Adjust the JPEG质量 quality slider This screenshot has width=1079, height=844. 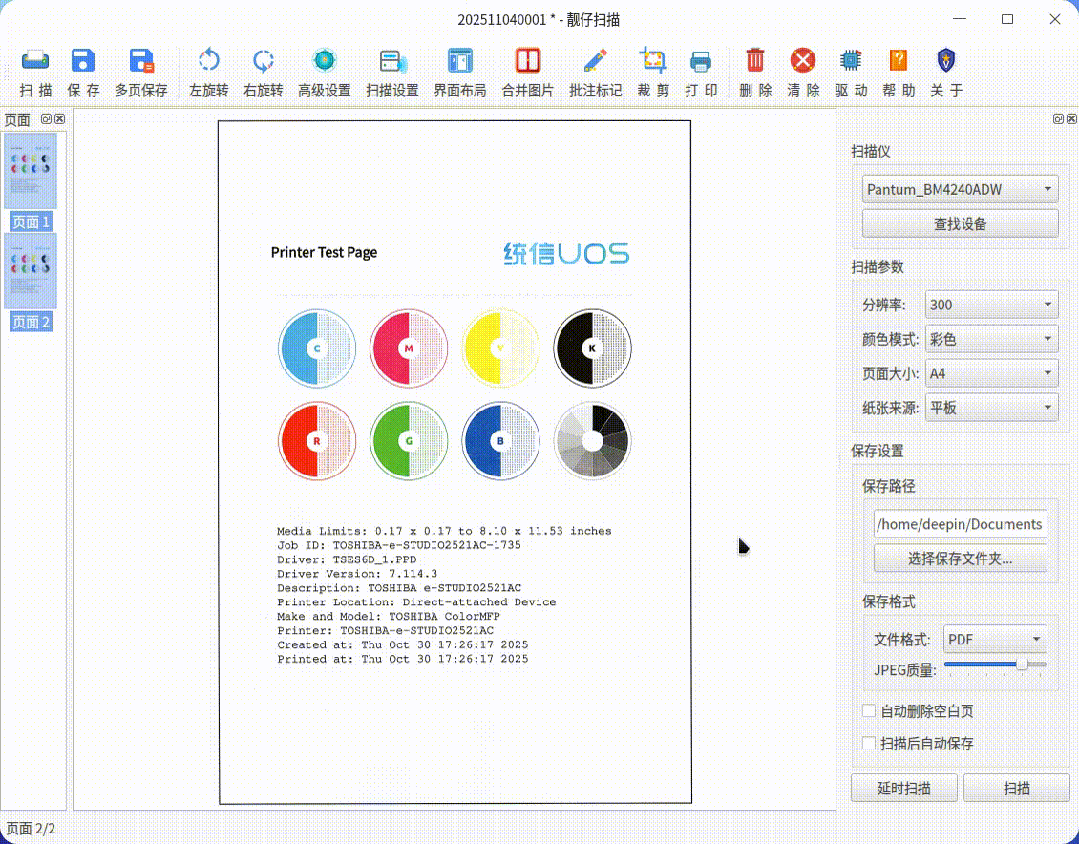tap(995, 664)
